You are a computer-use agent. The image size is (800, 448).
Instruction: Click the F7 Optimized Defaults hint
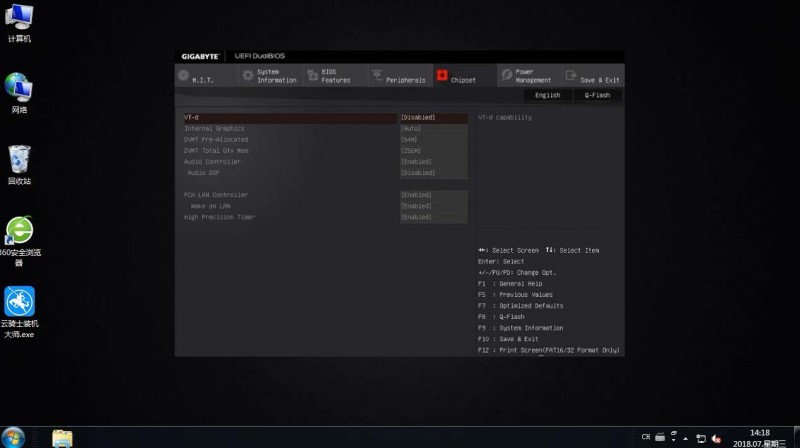point(520,306)
